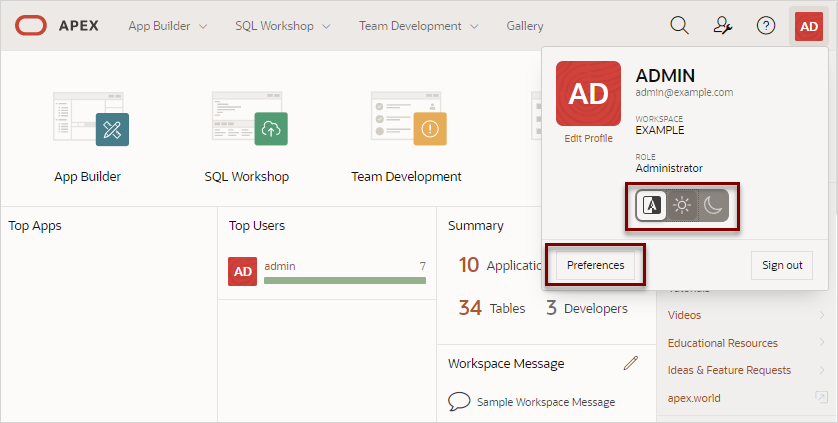
Task: Click the admin user link
Action: tap(280, 266)
